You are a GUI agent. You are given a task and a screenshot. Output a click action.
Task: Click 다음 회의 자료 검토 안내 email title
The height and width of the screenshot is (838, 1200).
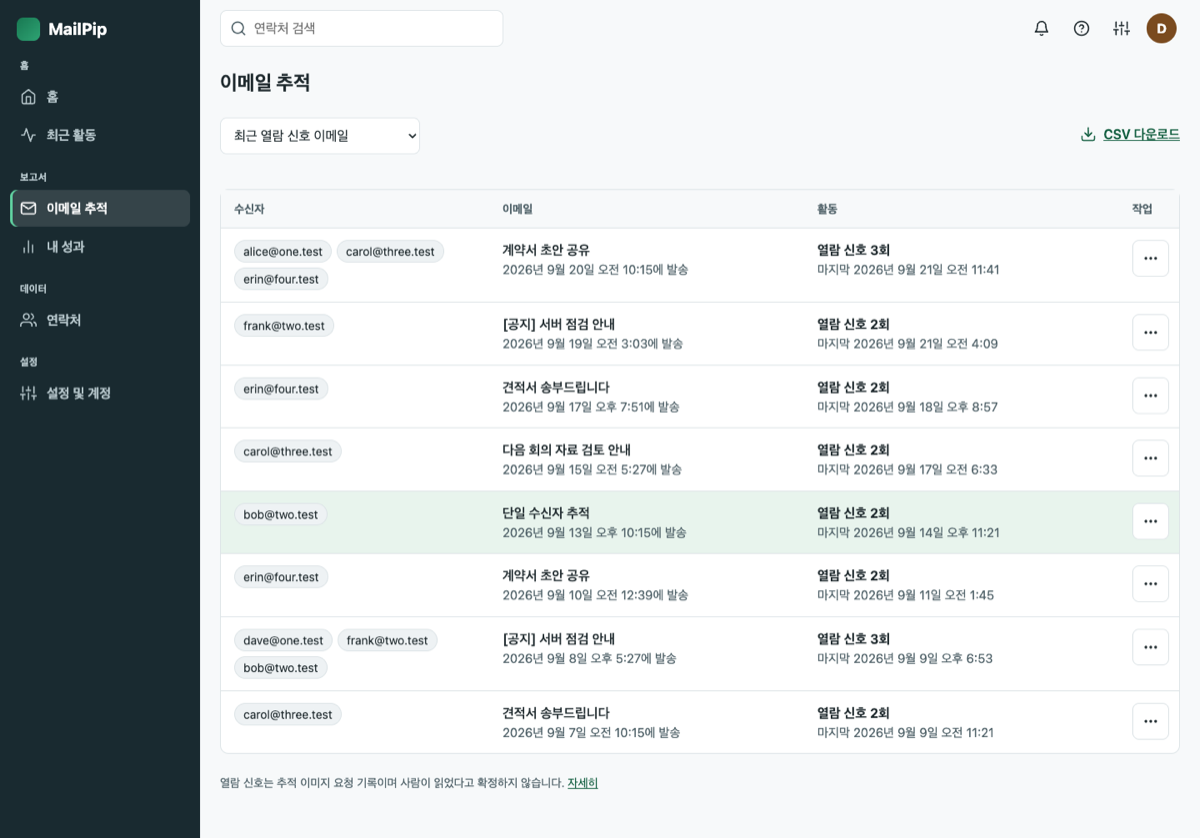[x=566, y=450]
